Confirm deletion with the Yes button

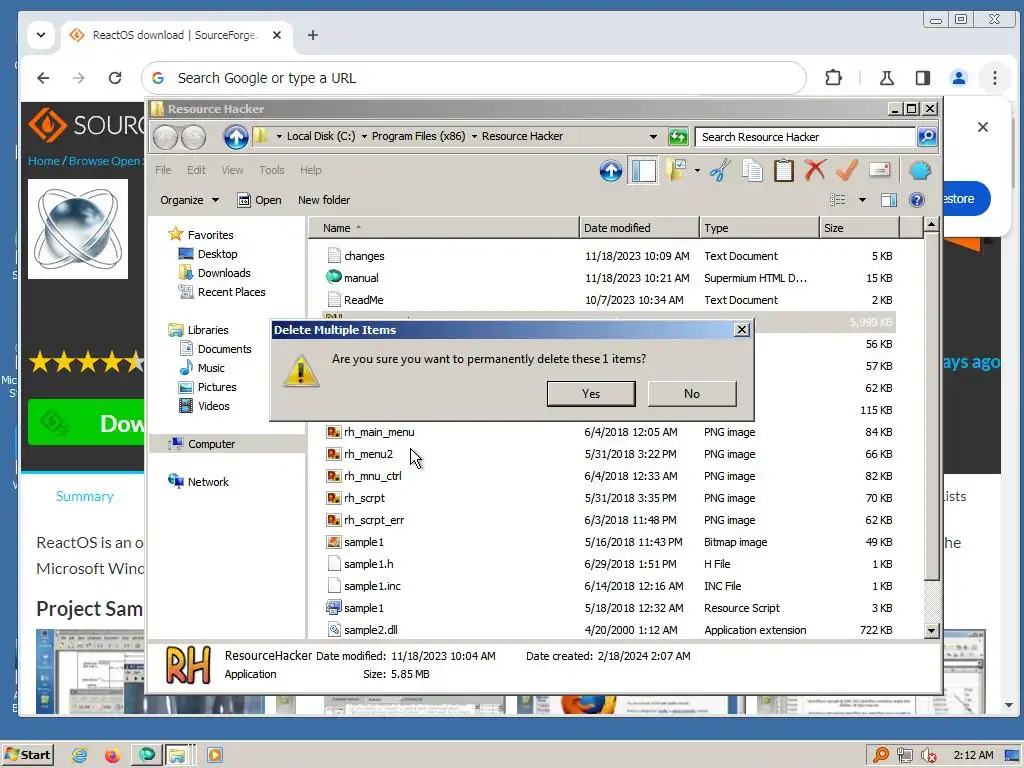[591, 394]
